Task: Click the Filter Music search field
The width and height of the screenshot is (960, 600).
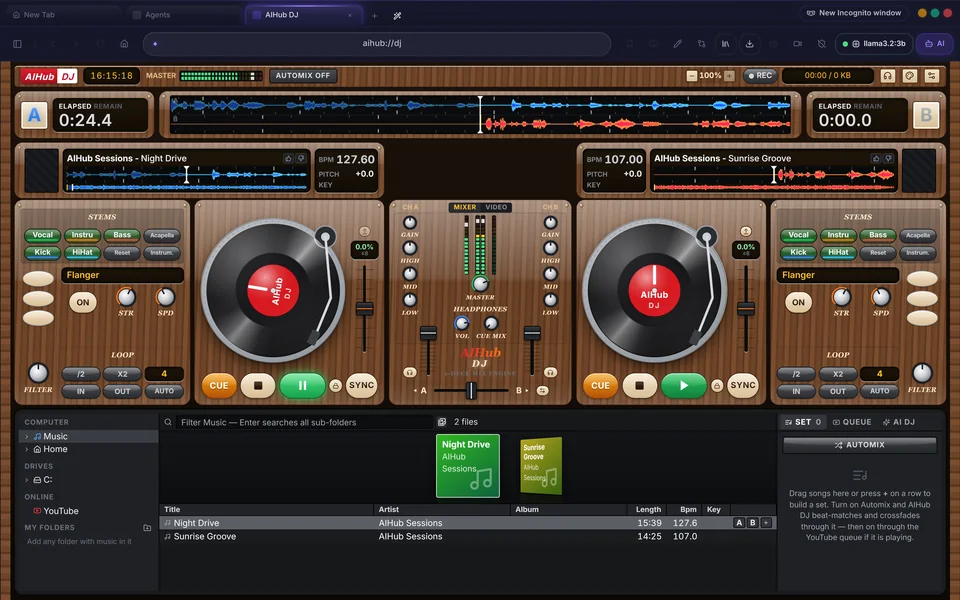Action: click(304, 422)
